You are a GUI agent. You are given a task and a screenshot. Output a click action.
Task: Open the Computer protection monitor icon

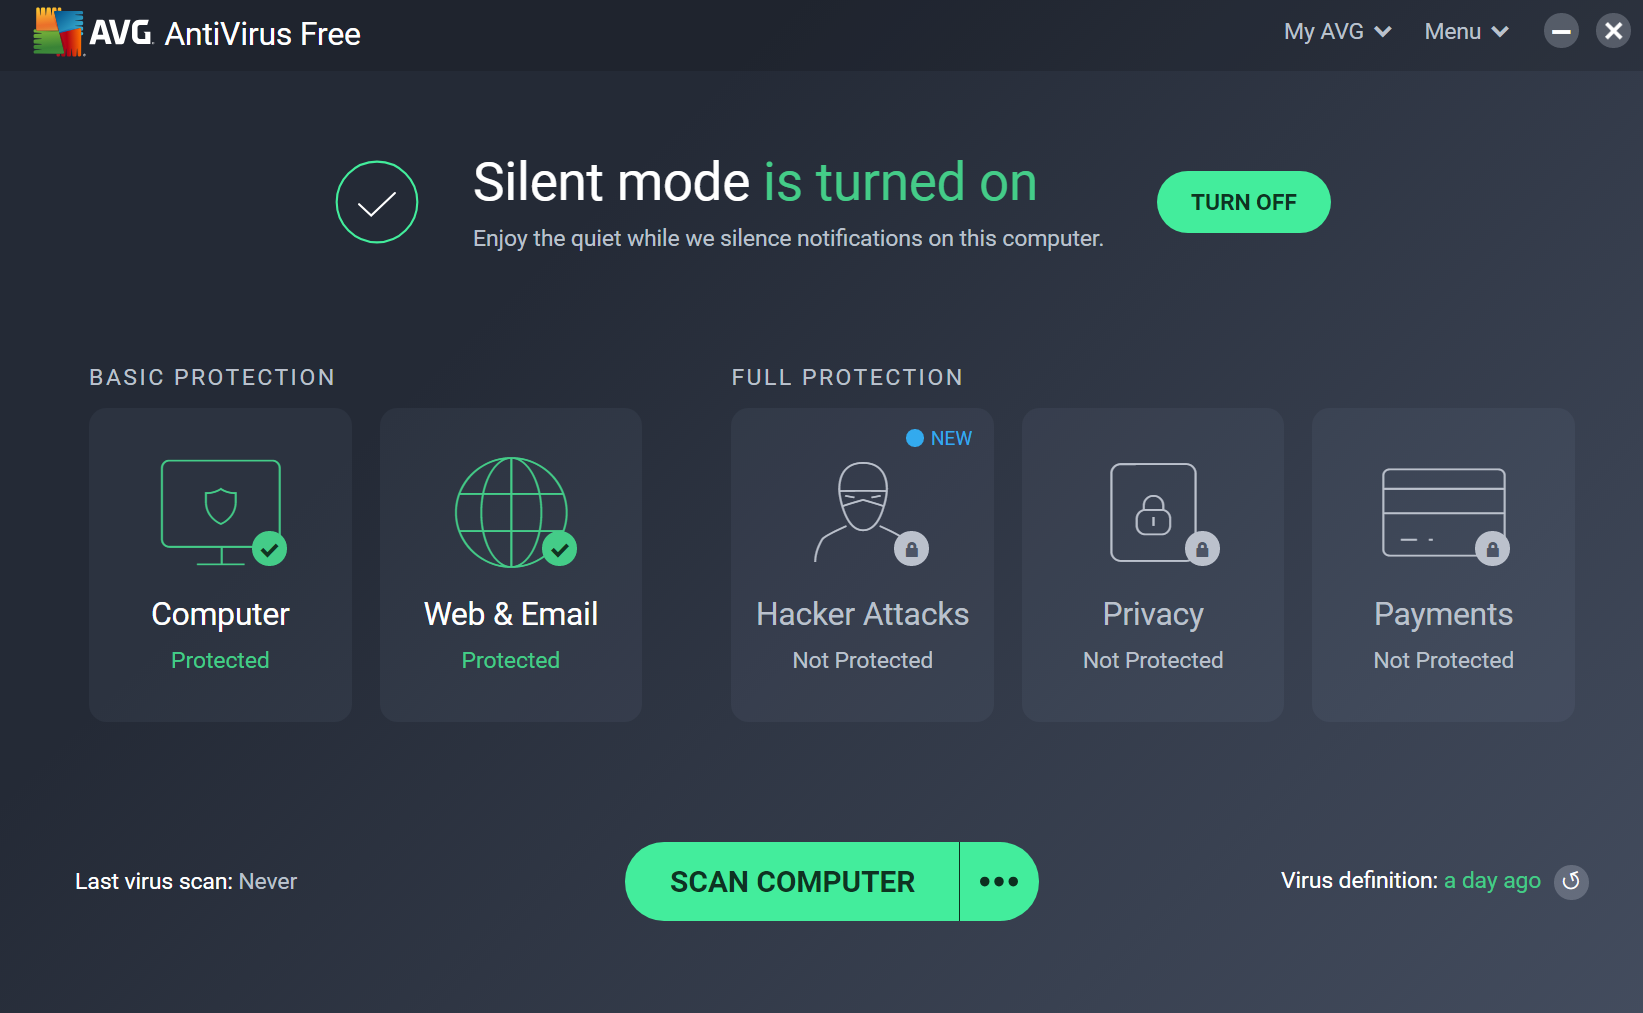click(223, 512)
